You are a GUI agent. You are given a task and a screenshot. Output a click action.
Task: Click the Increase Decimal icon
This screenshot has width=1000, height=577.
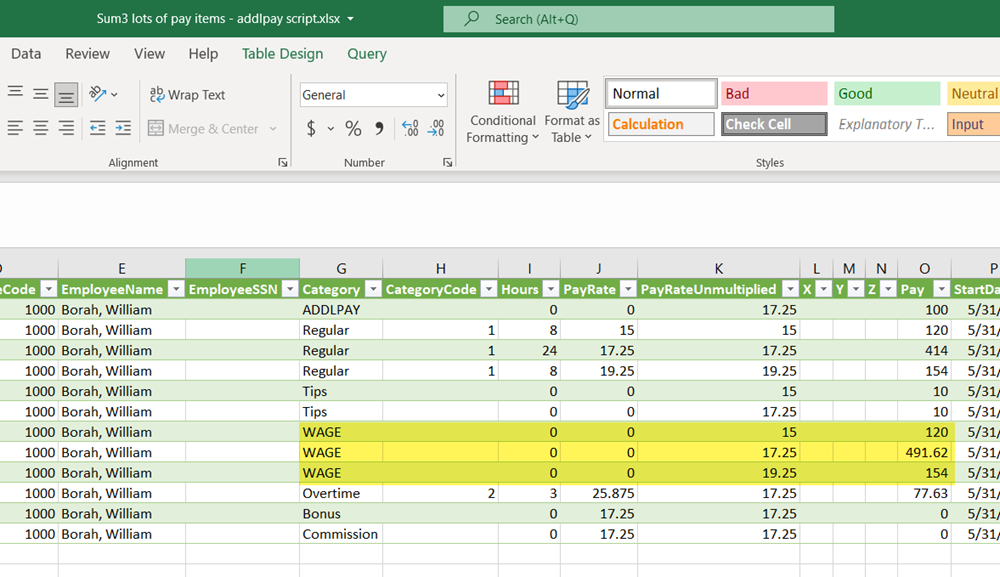coord(410,129)
